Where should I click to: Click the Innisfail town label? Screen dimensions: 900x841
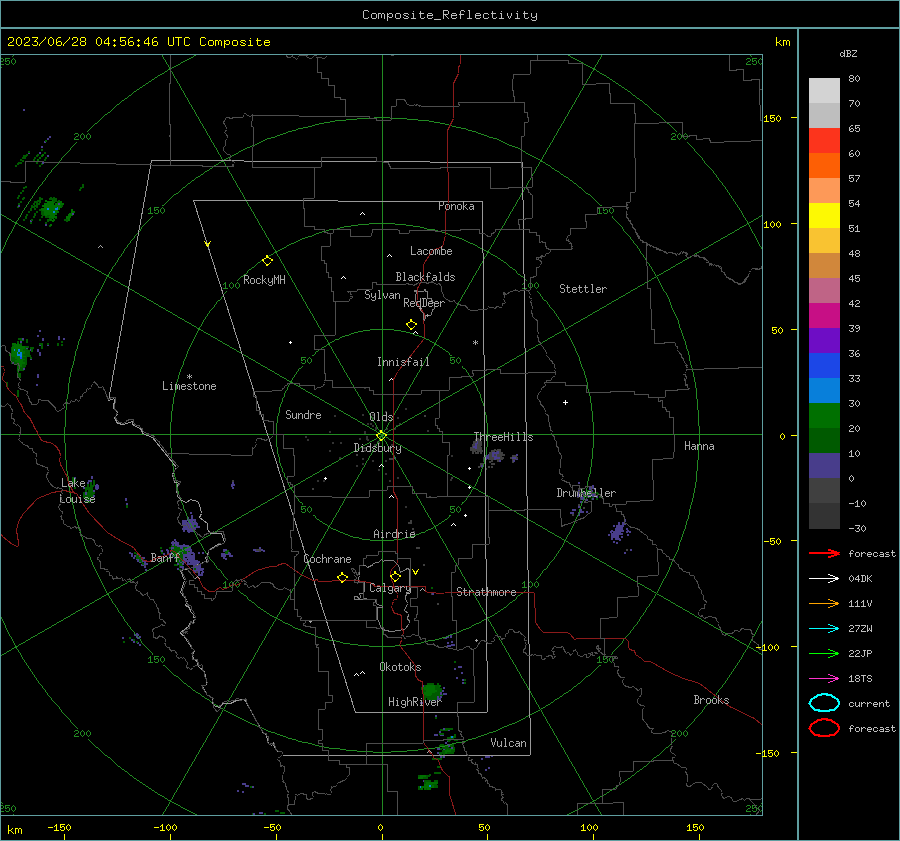[x=403, y=362]
